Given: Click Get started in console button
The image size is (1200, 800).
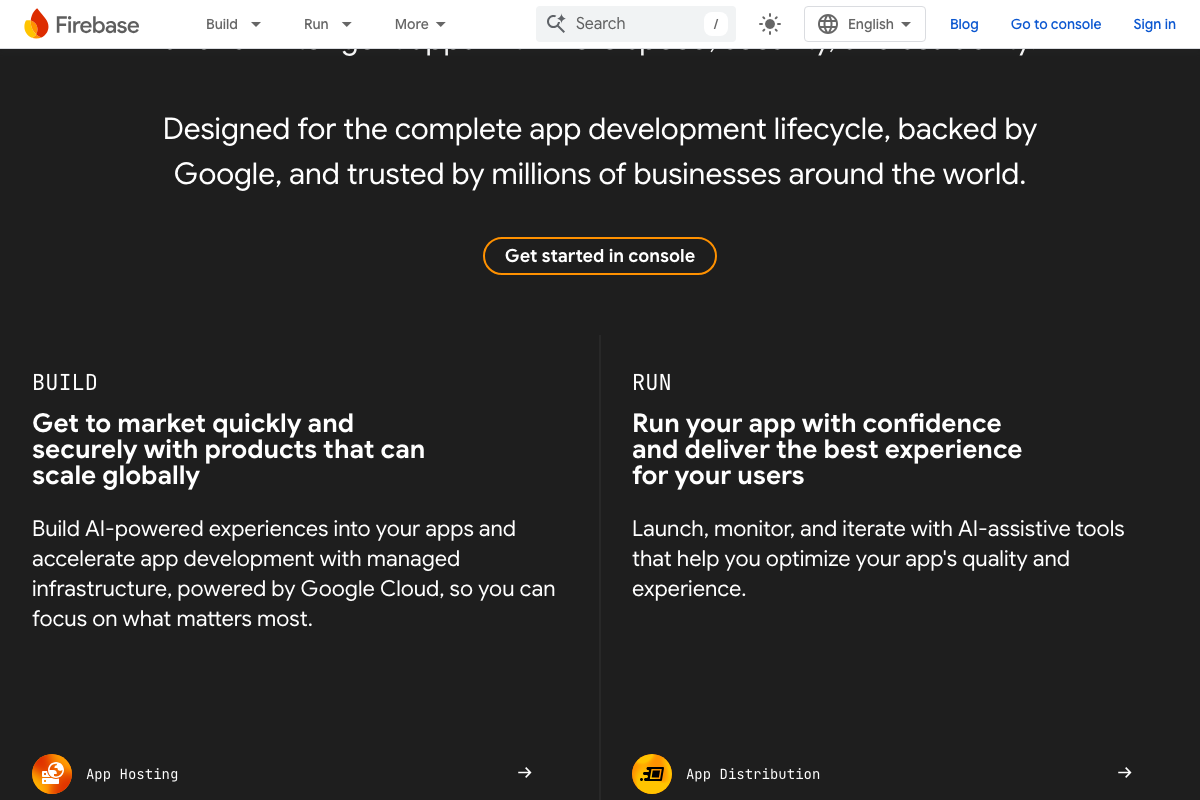Looking at the screenshot, I should click(600, 256).
